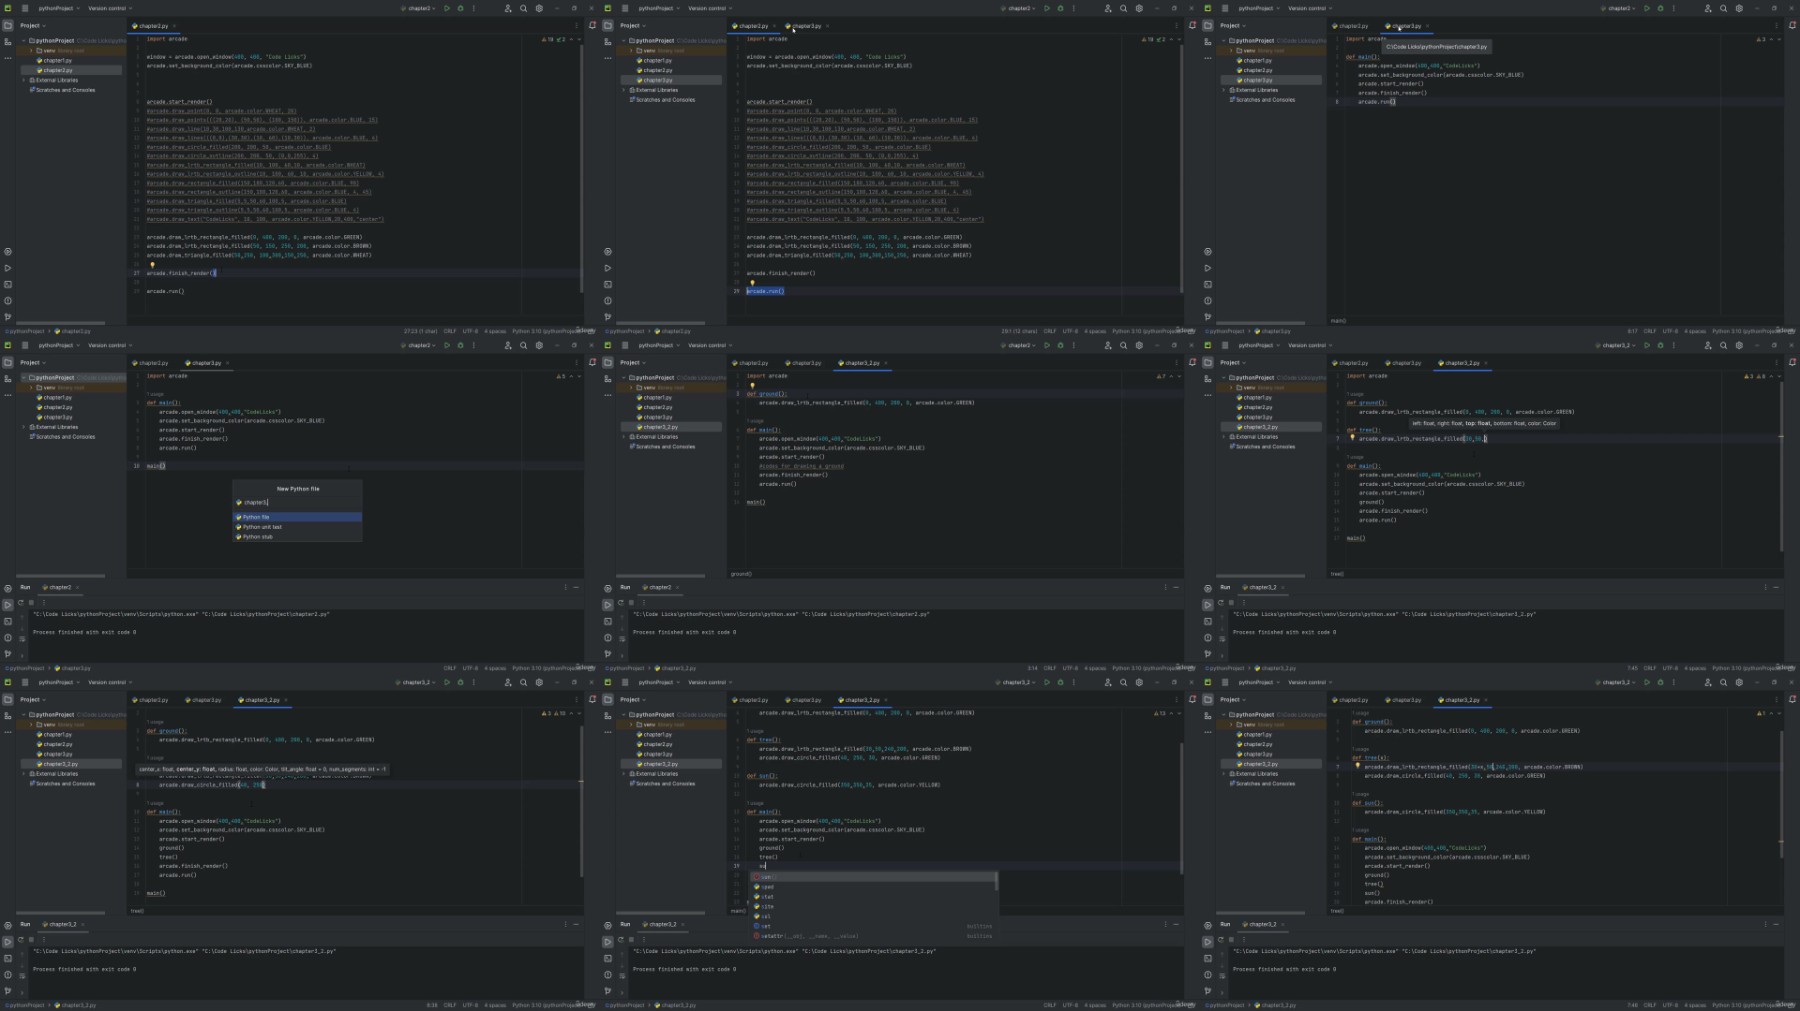Click '27:23 (1 char)' caret position in status bar

coord(419,331)
